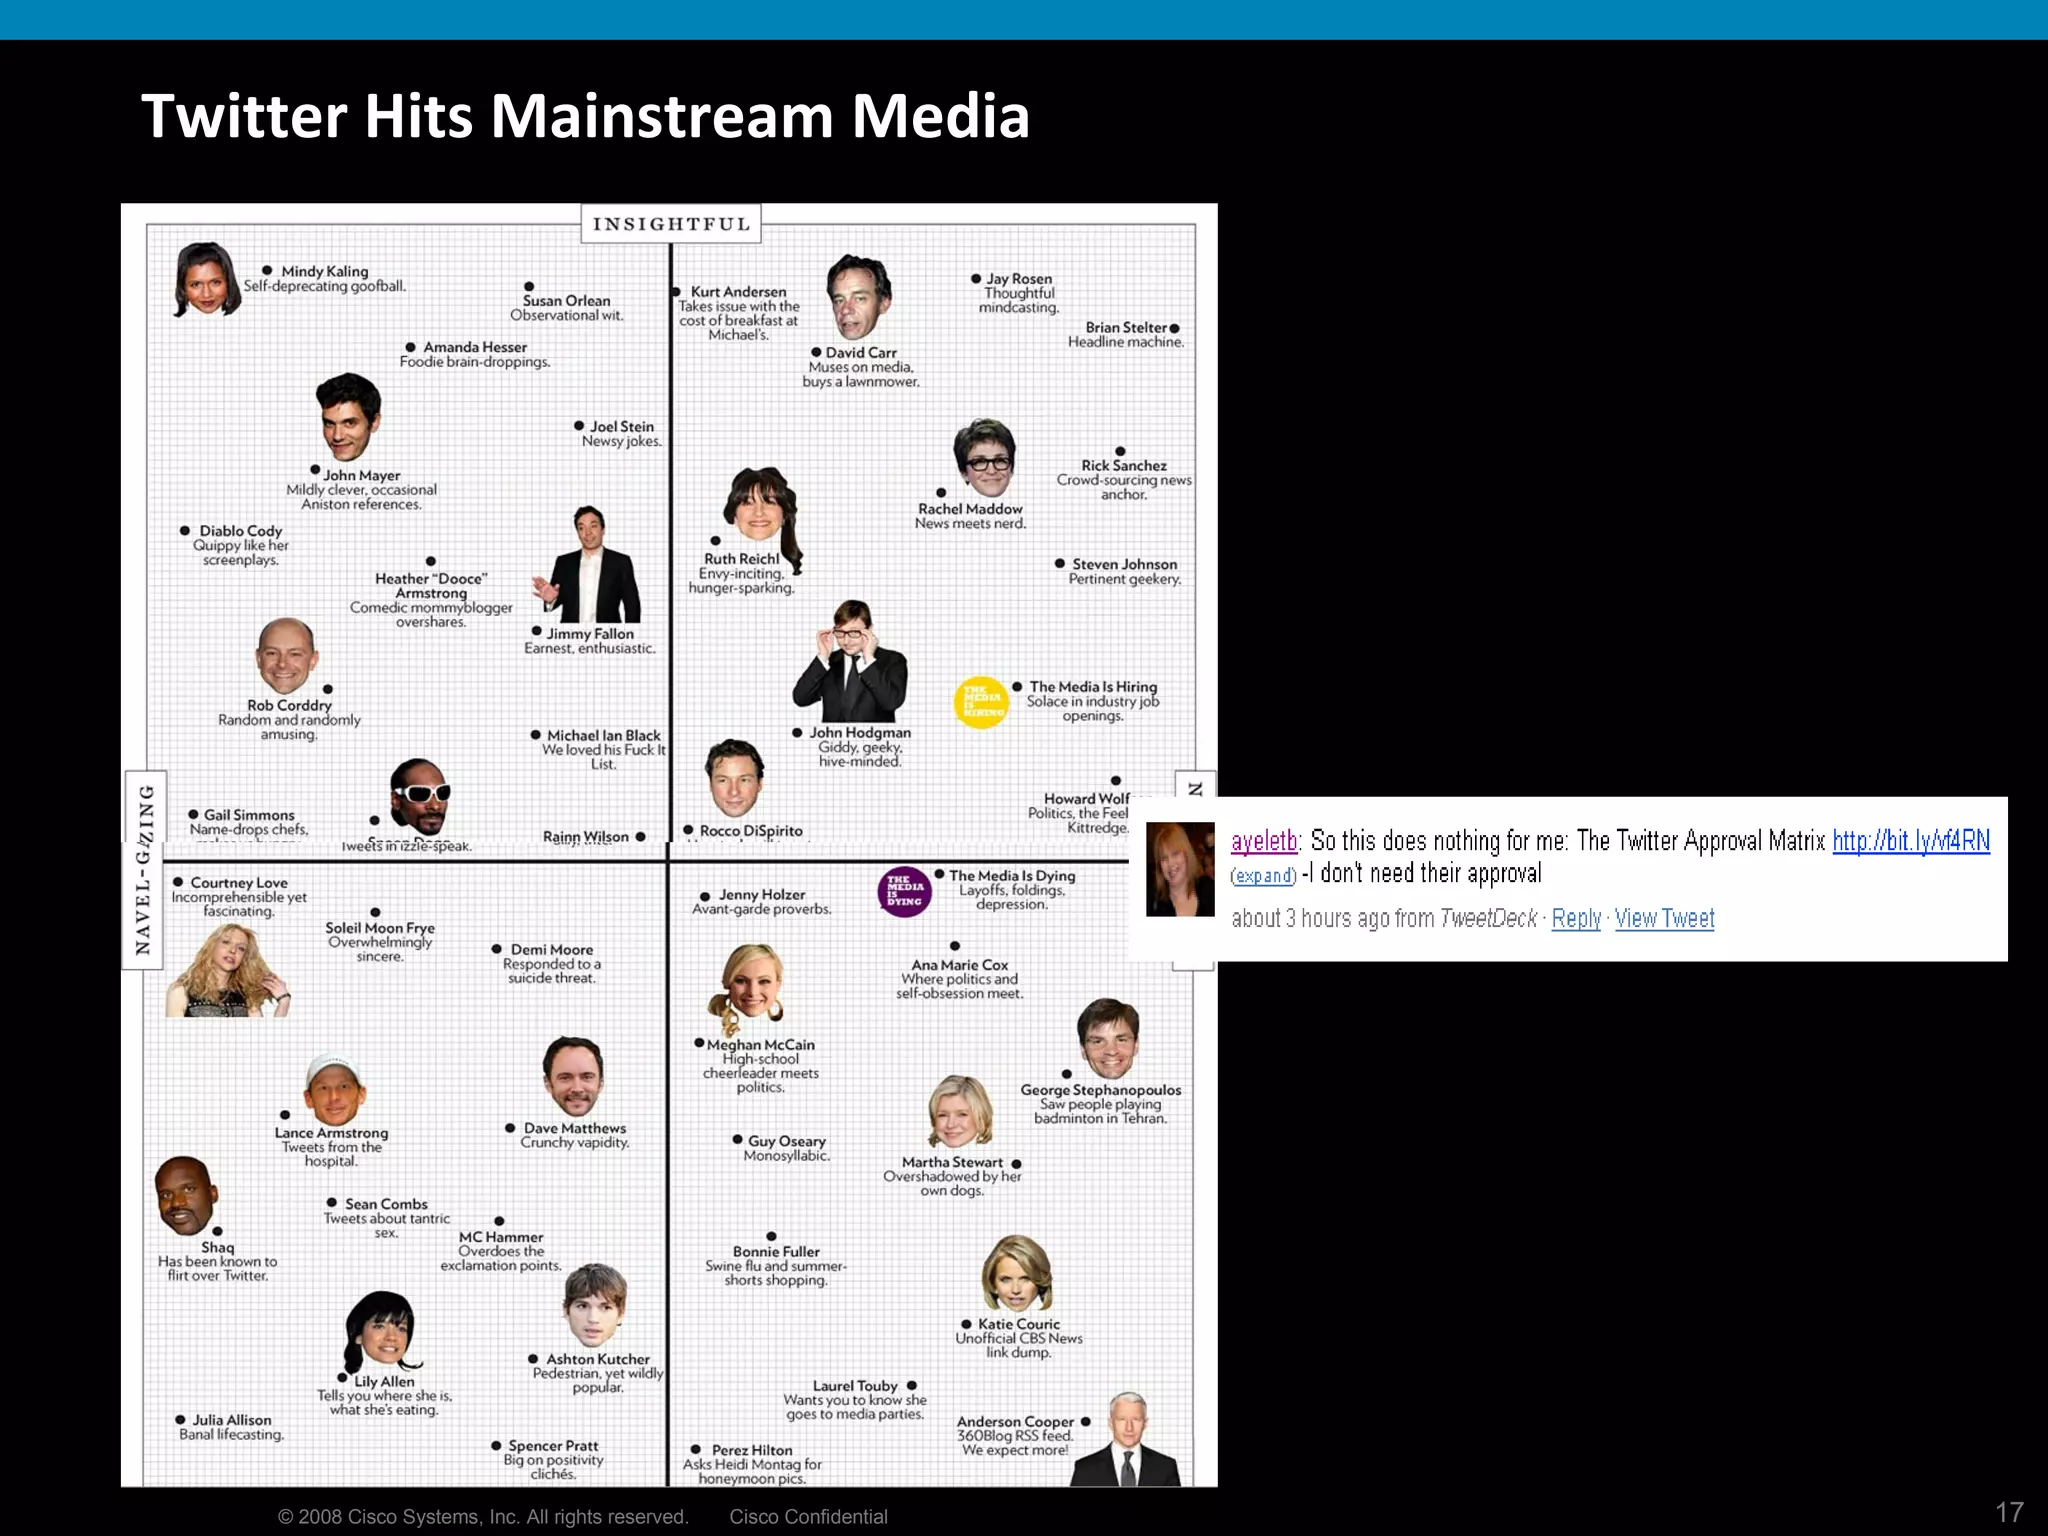Viewport: 2048px width, 1536px height.
Task: Click Shaq's face photo
Action: pos(186,1196)
